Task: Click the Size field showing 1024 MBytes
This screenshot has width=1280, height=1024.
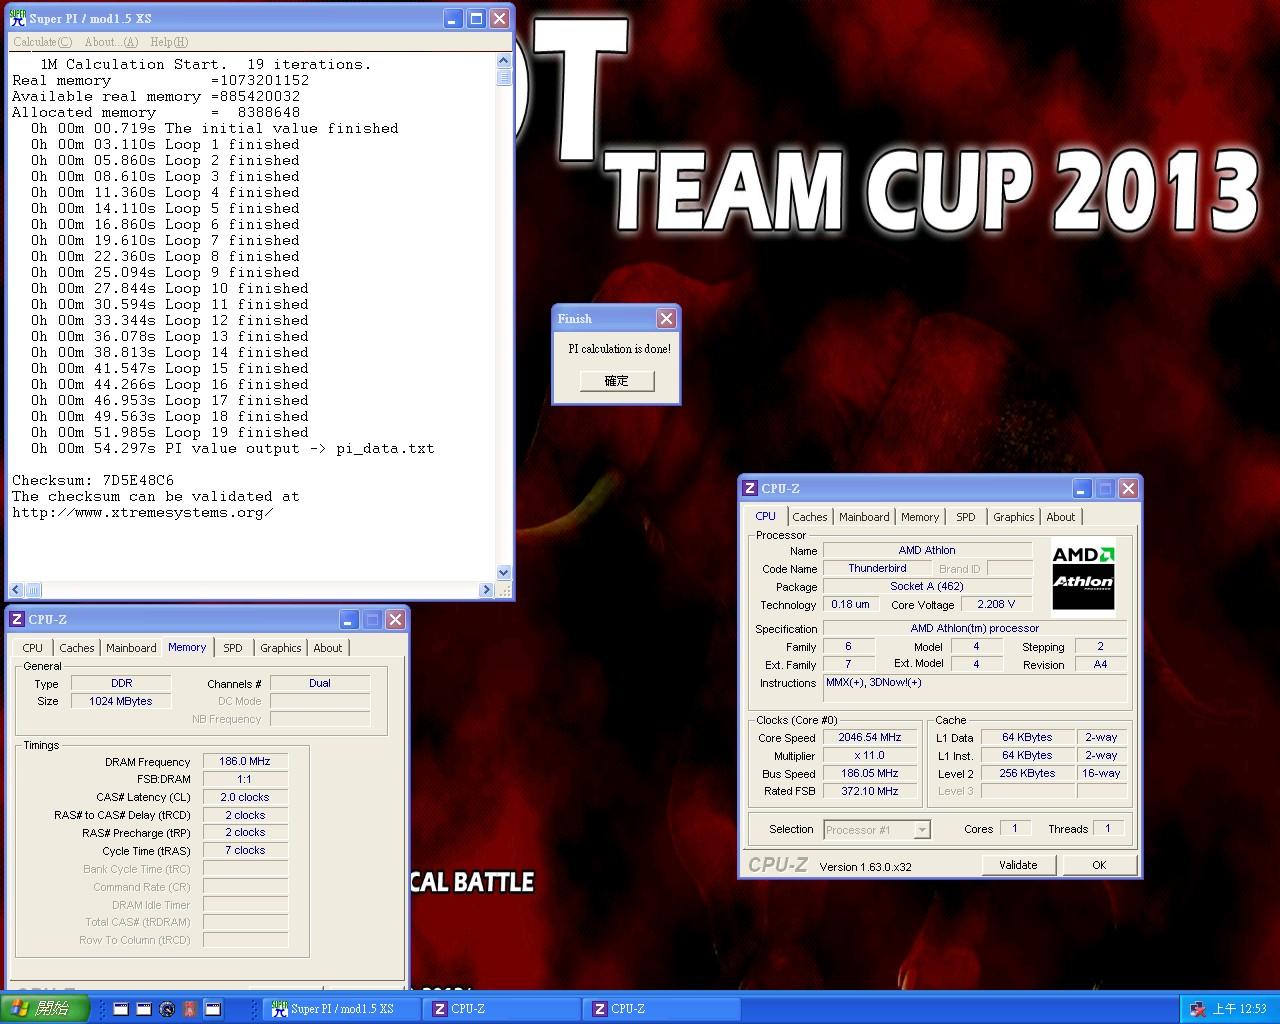Action: click(x=121, y=701)
